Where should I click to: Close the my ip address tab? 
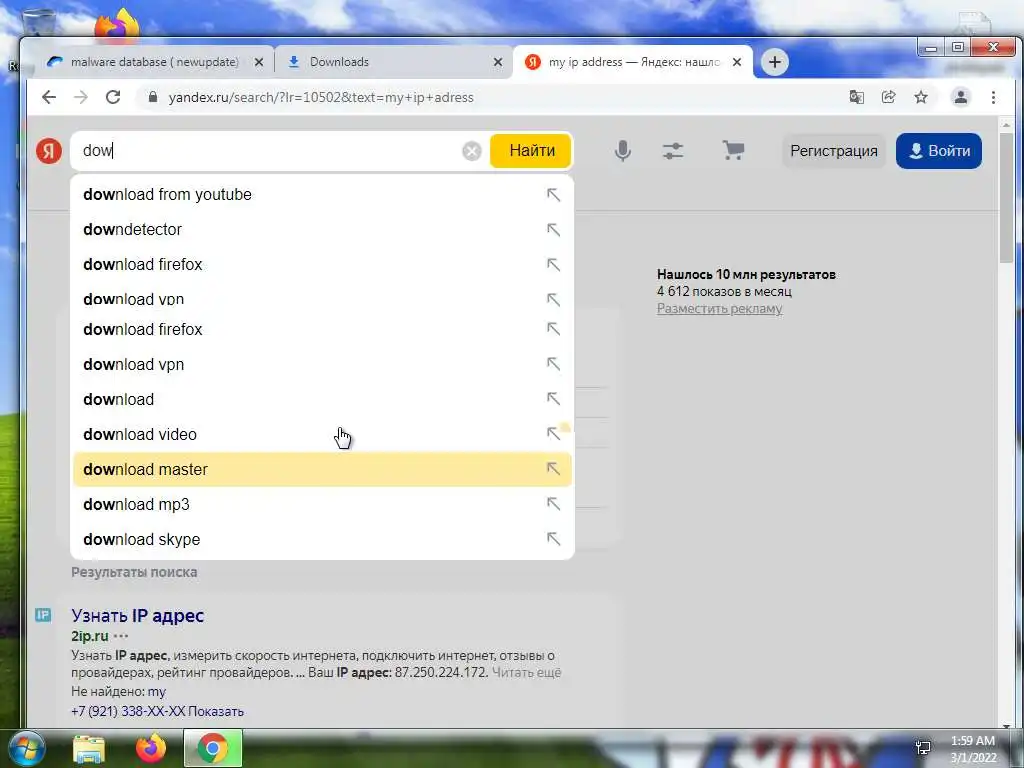click(737, 62)
